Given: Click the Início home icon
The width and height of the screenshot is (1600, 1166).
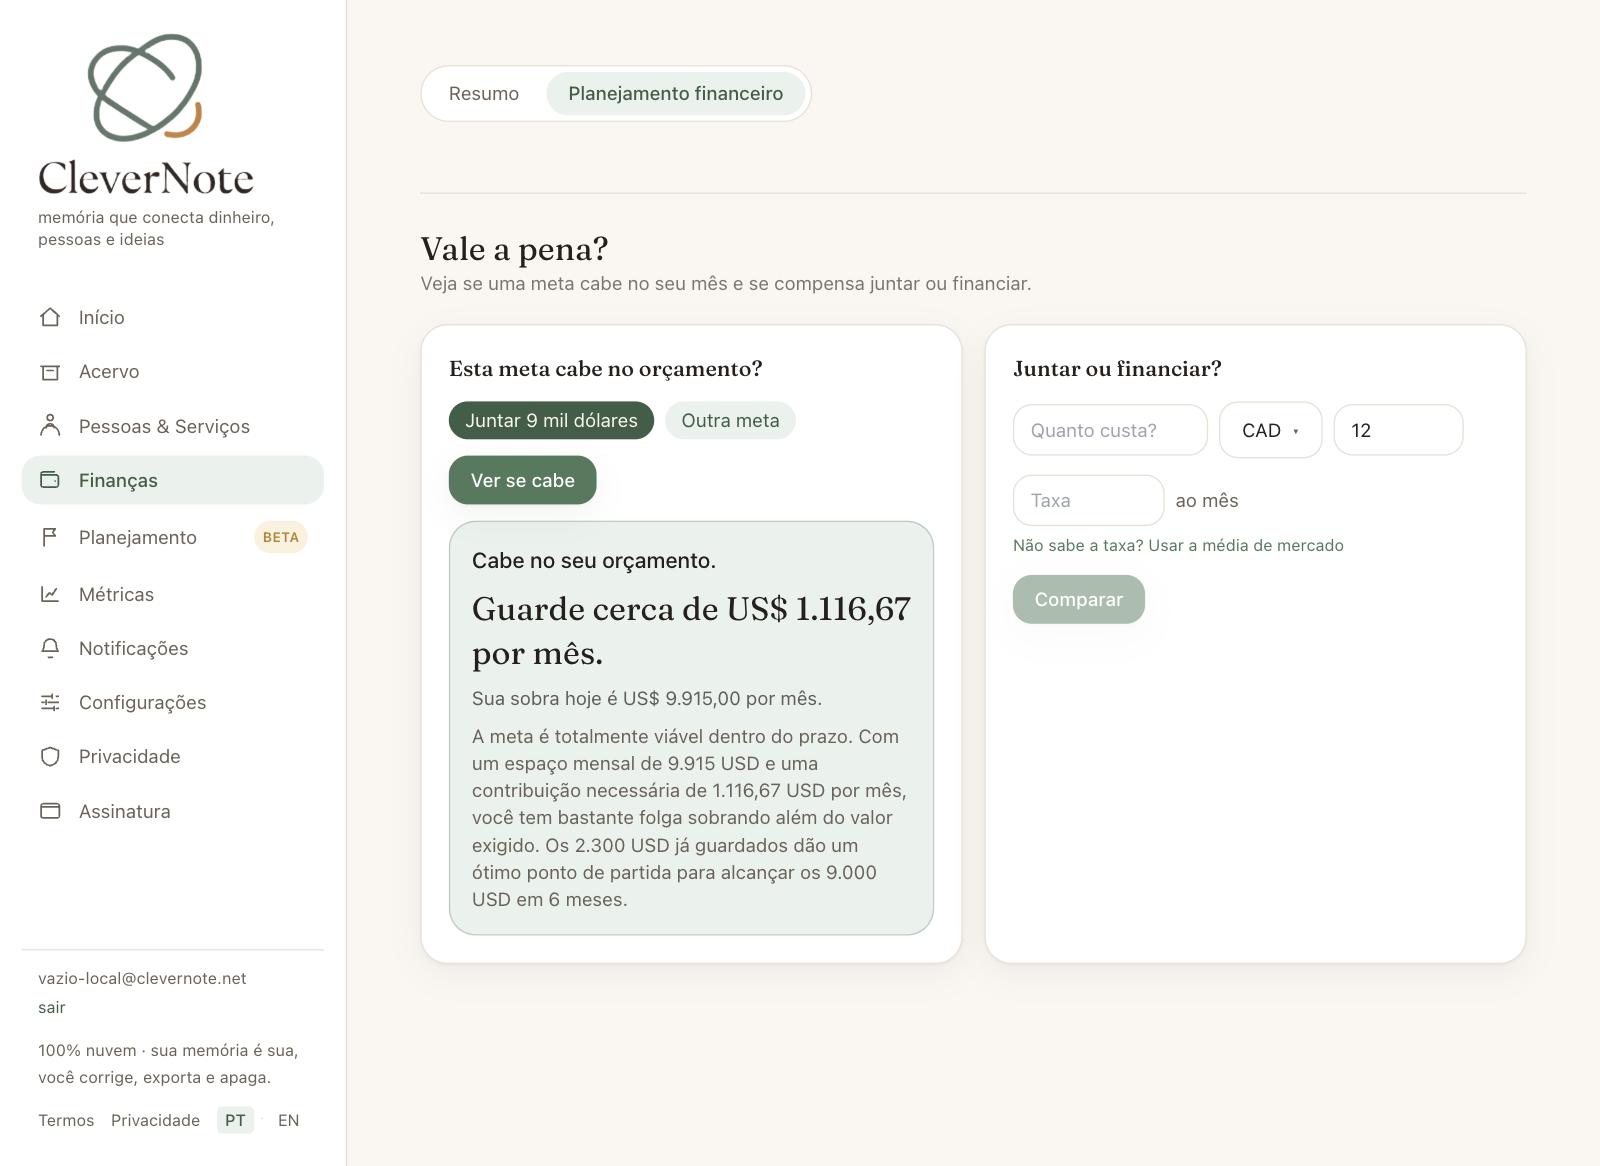Looking at the screenshot, I should [x=50, y=317].
